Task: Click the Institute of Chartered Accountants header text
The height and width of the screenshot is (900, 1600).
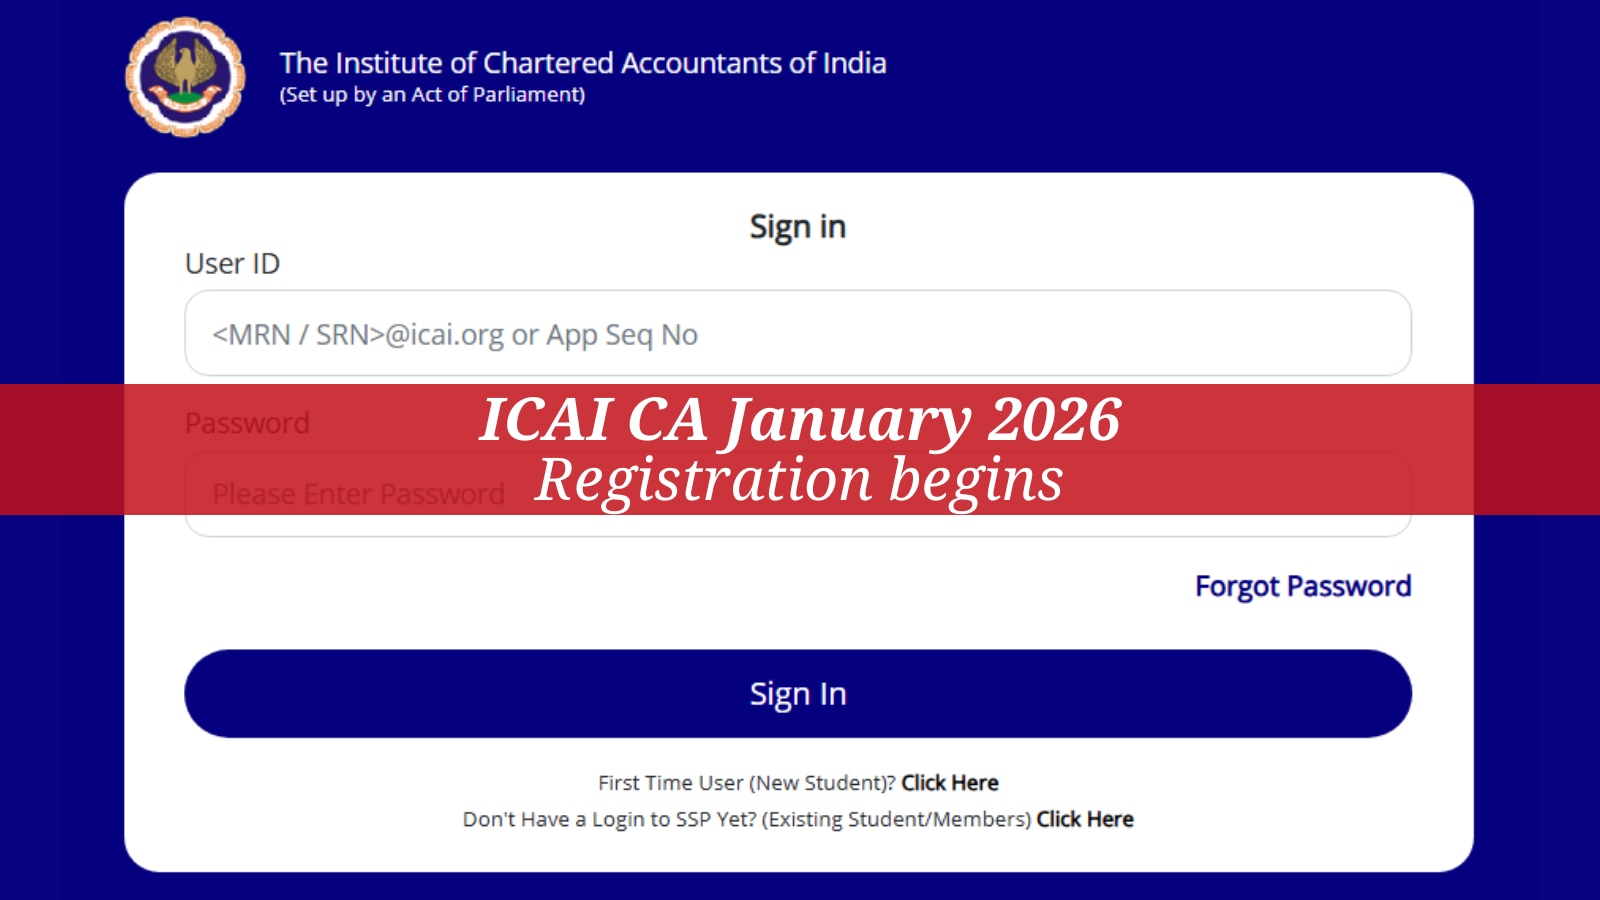Action: pos(583,63)
